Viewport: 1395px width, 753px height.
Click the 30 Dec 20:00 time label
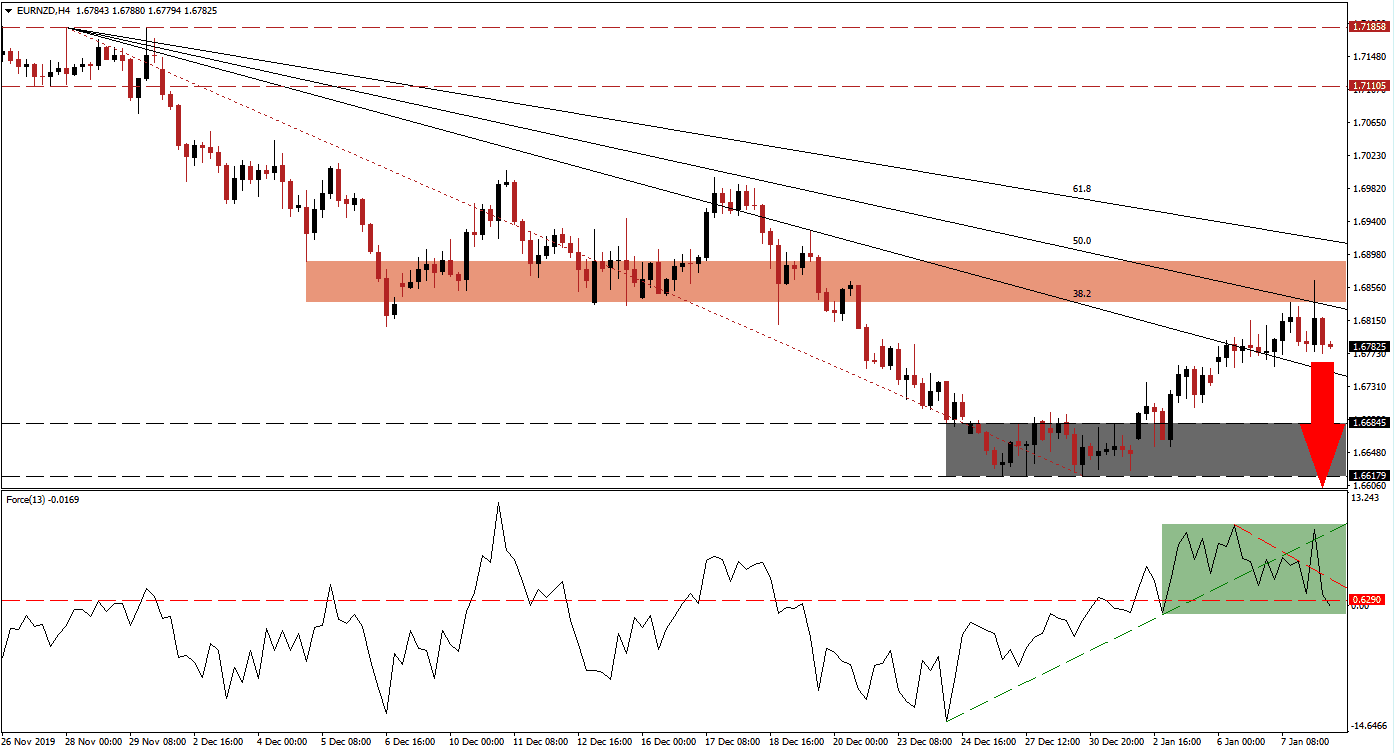[x=1118, y=743]
